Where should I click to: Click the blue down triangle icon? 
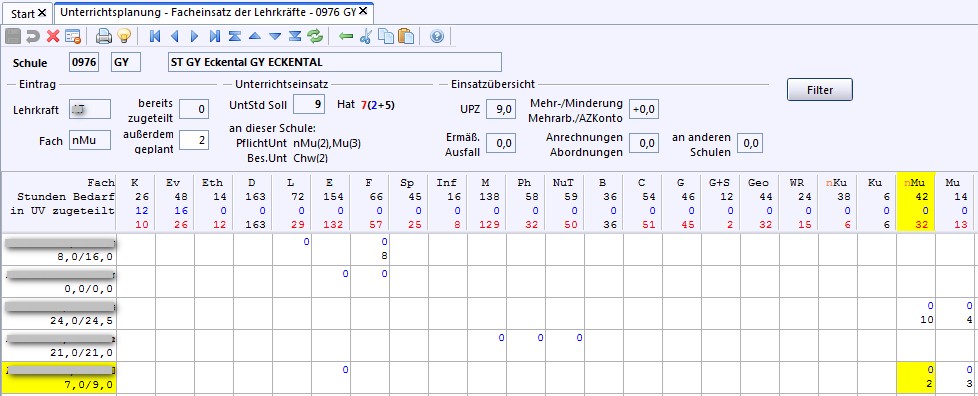(275, 36)
